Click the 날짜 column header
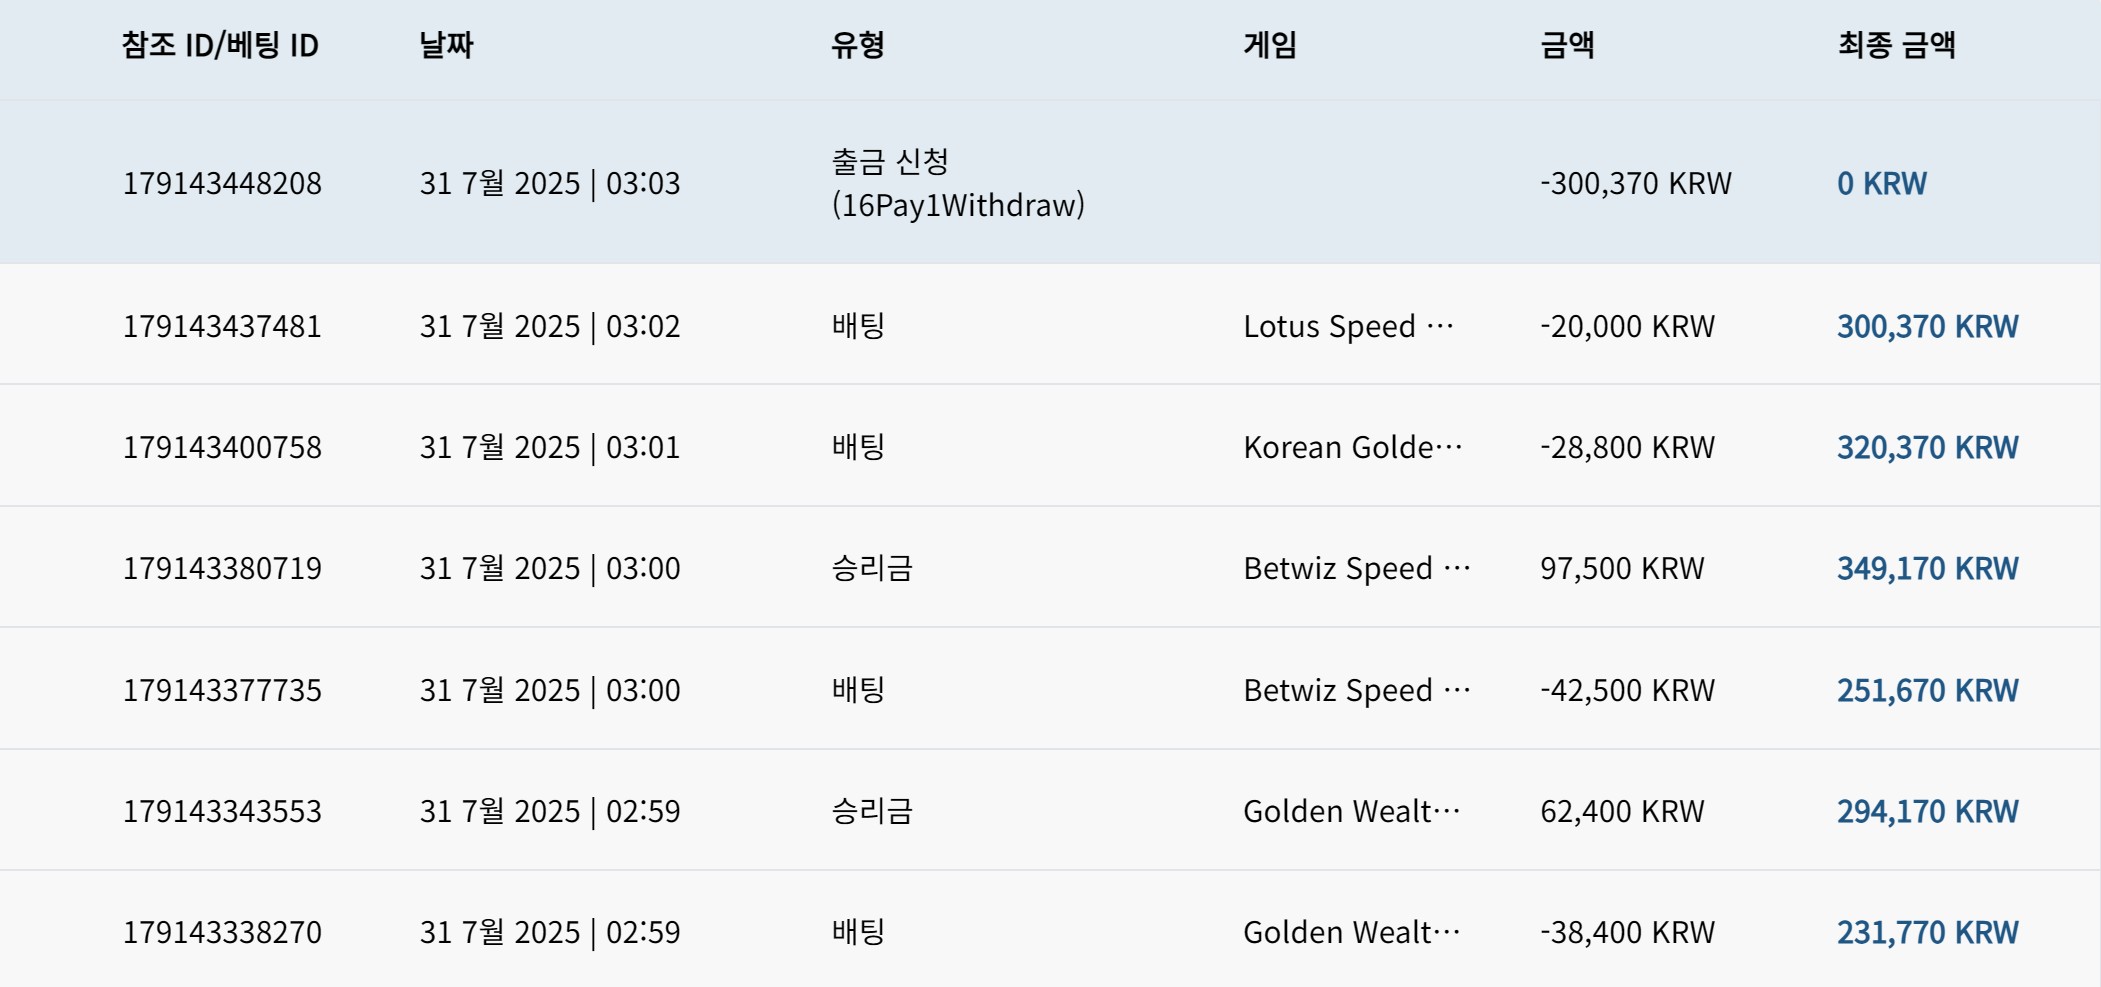Screen dimensions: 2101x987 click(x=446, y=45)
